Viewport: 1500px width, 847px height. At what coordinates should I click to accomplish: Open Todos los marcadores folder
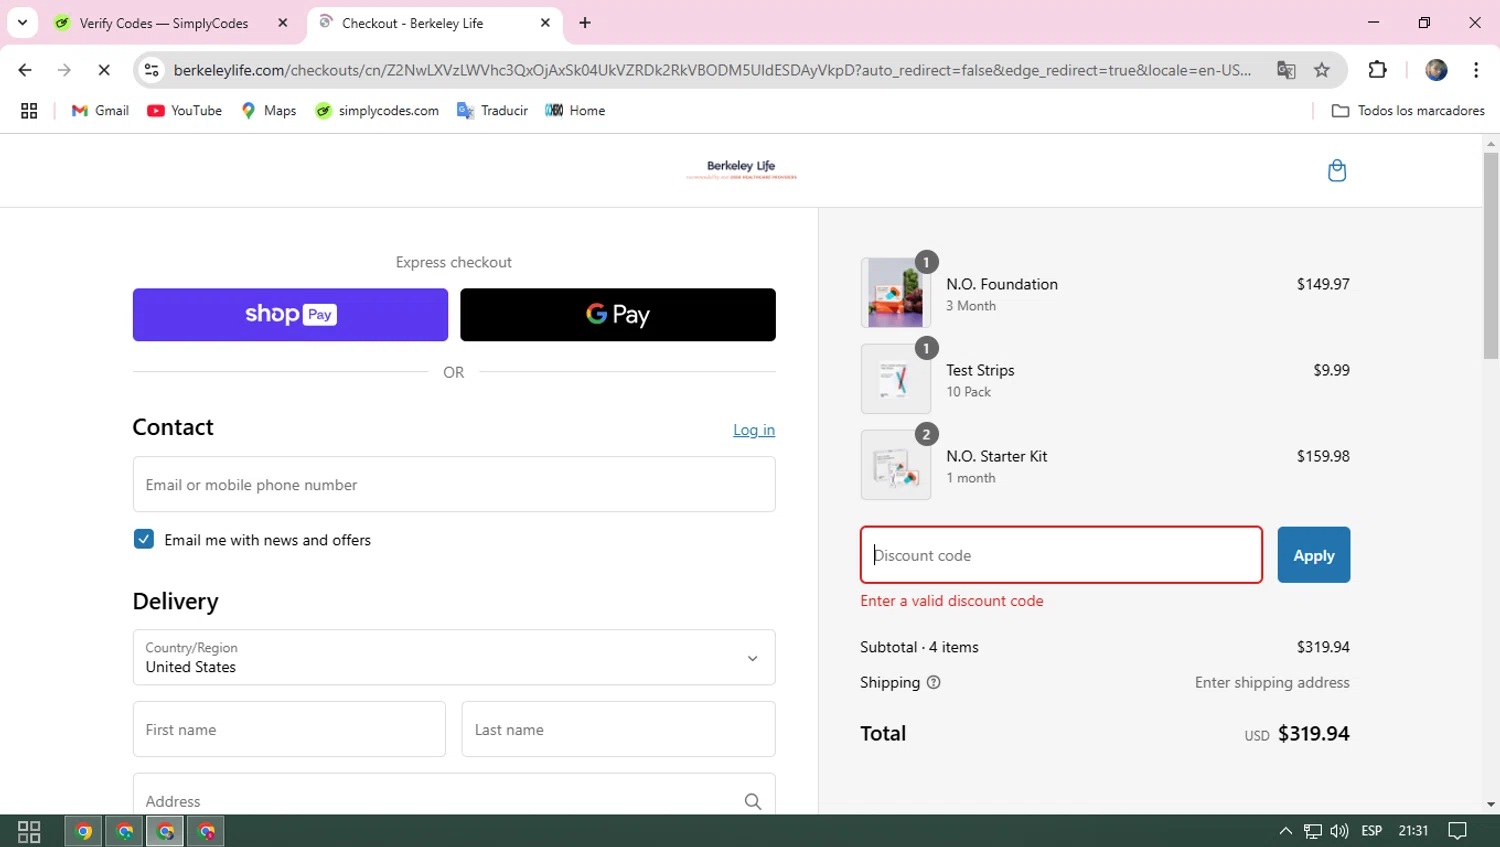click(1408, 111)
